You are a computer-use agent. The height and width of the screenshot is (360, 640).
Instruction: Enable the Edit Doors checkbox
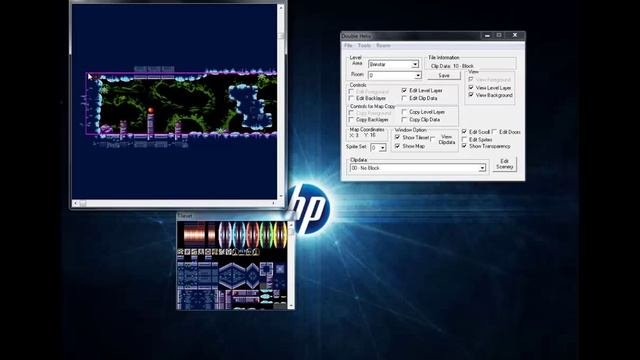(x=494, y=132)
